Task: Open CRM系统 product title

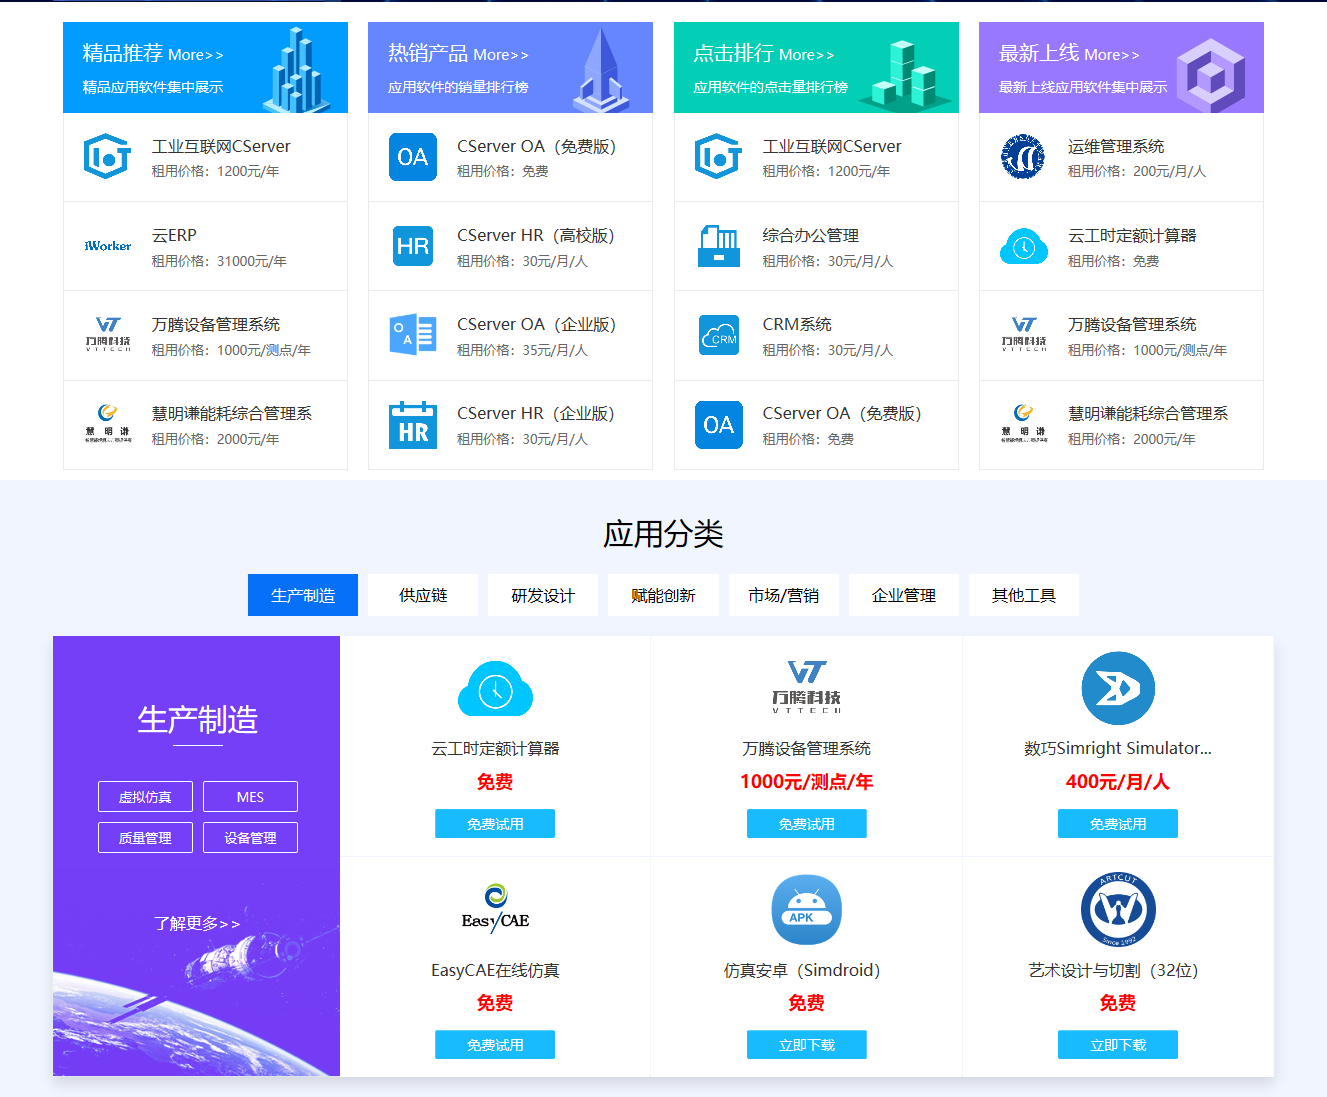Action: (797, 324)
